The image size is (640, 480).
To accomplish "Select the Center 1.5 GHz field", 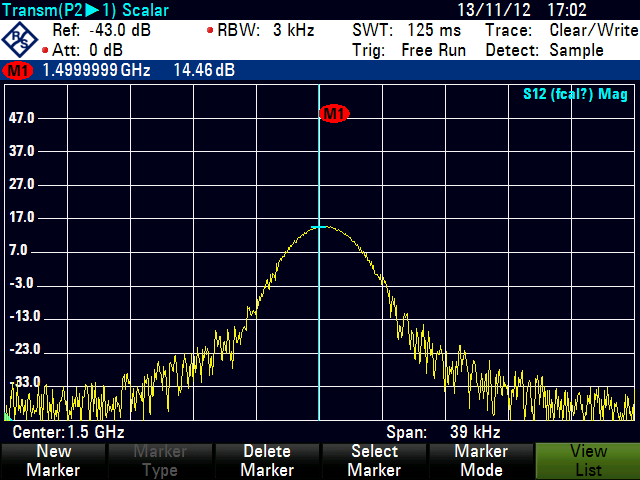I will [68, 433].
